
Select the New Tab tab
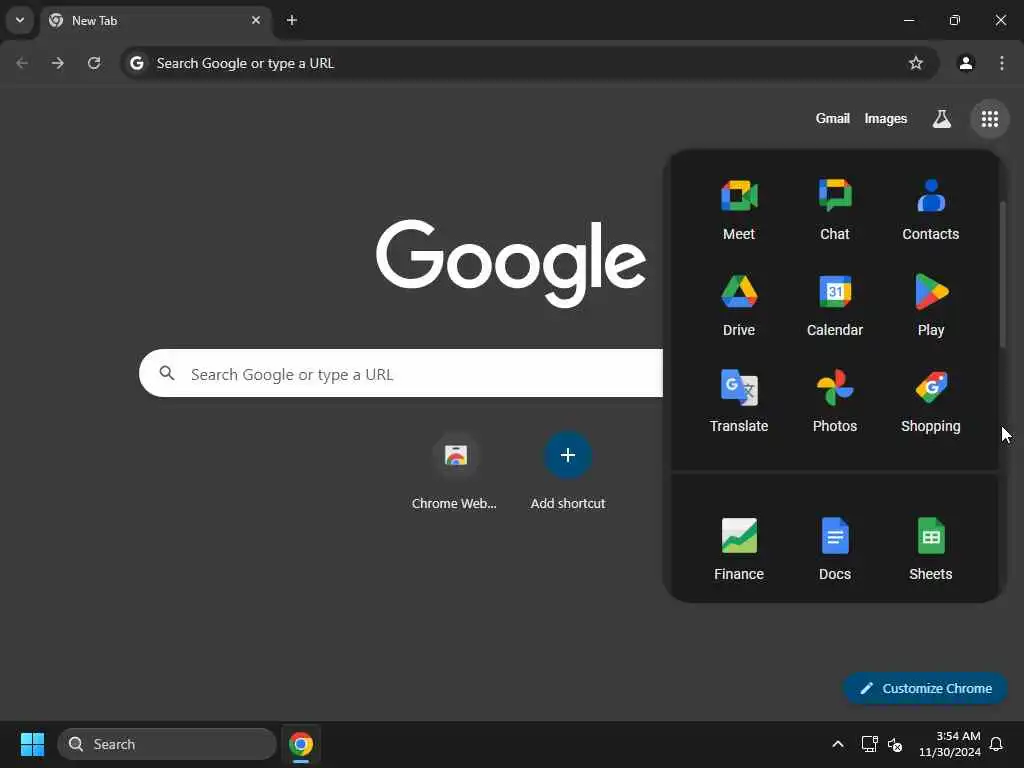155,20
